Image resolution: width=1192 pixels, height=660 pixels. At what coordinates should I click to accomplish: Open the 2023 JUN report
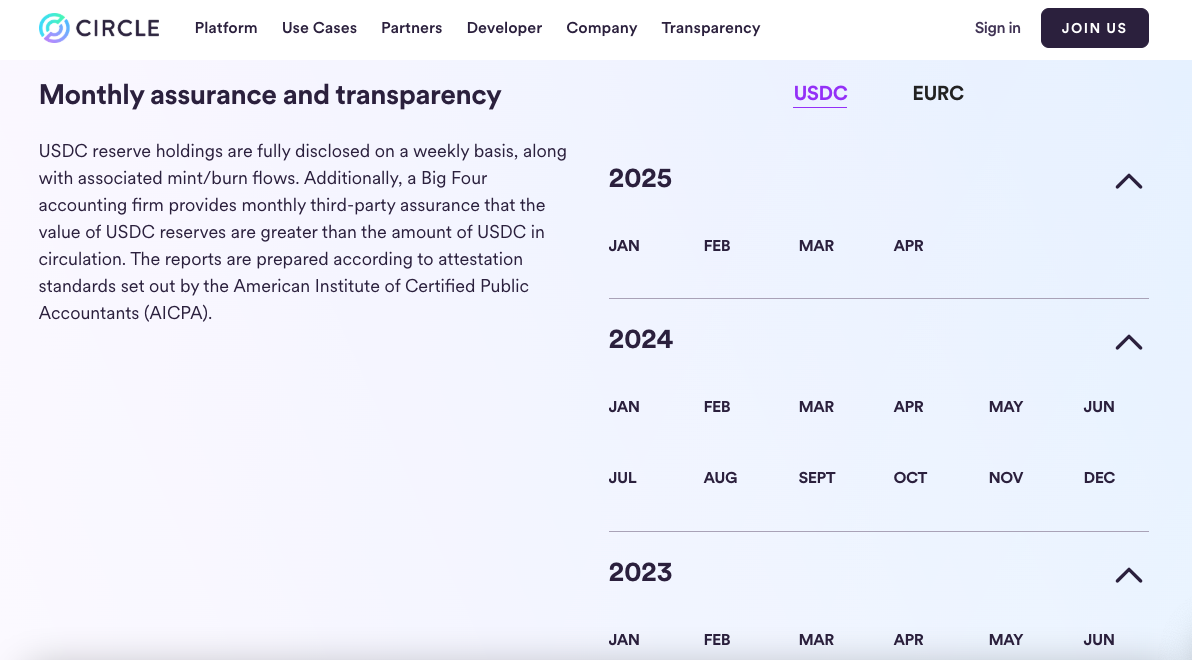[x=1099, y=639]
